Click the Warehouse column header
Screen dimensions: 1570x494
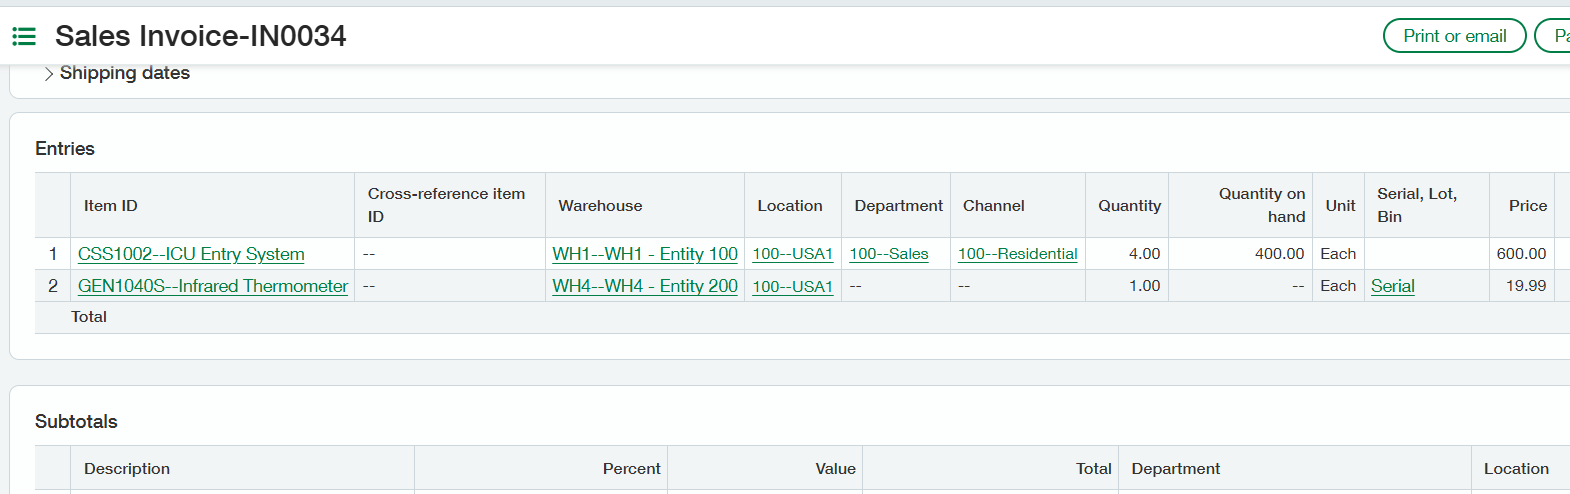[x=600, y=205]
